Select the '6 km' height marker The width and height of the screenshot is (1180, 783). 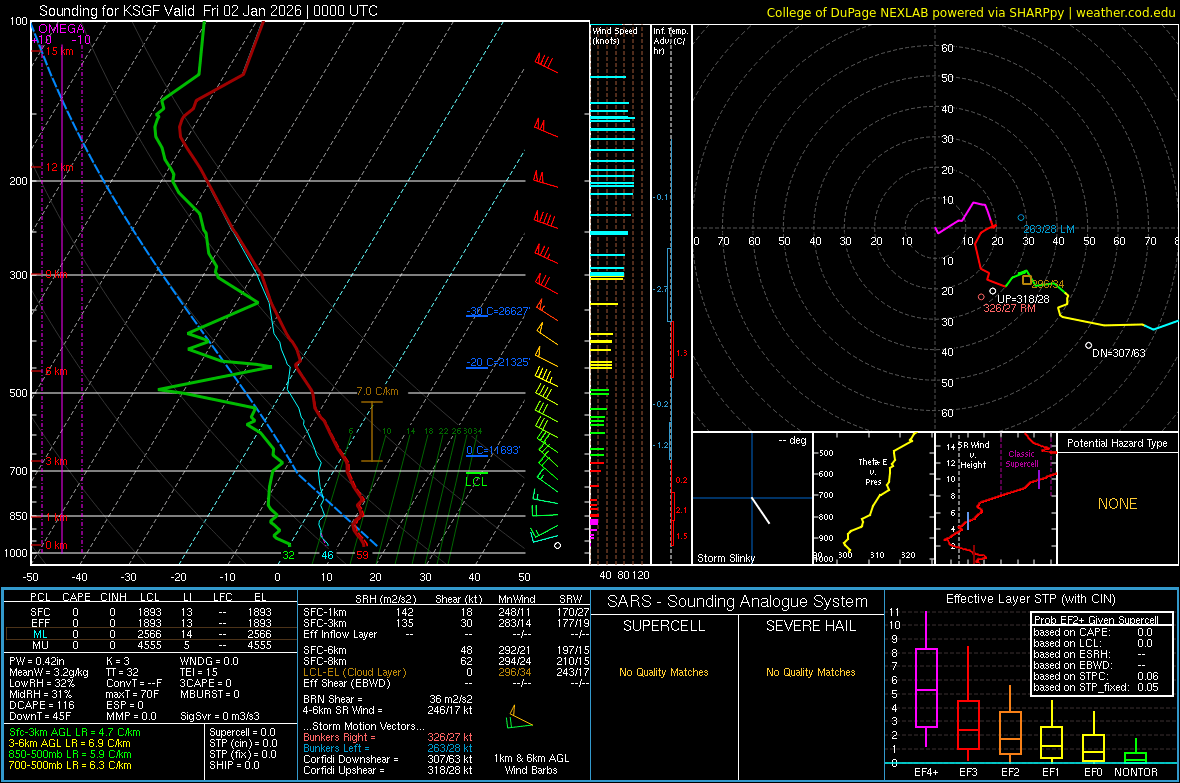tap(56, 371)
